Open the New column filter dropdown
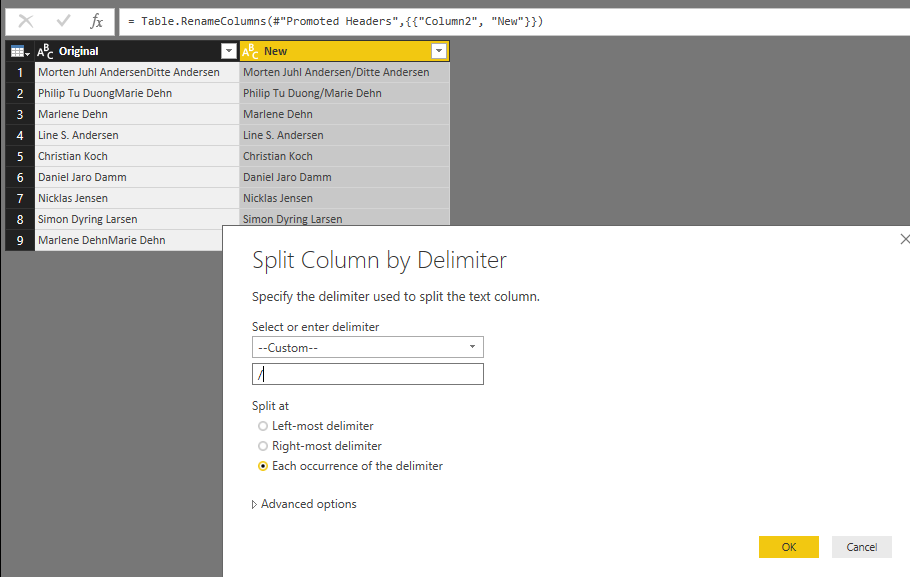 coord(439,51)
